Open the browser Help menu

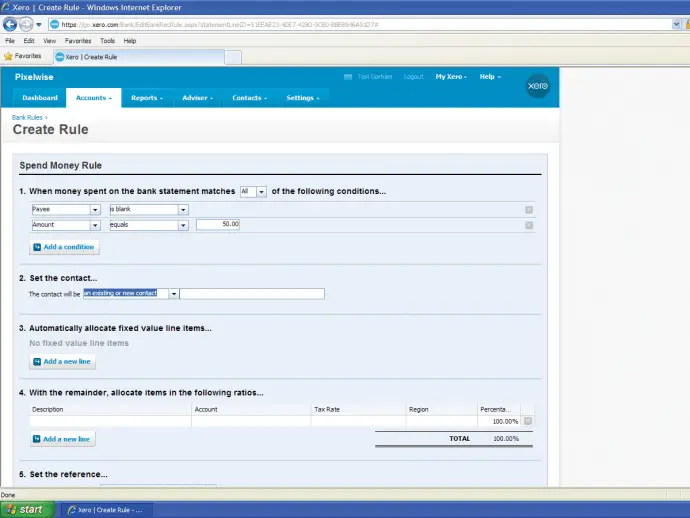pyautogui.click(x=129, y=41)
